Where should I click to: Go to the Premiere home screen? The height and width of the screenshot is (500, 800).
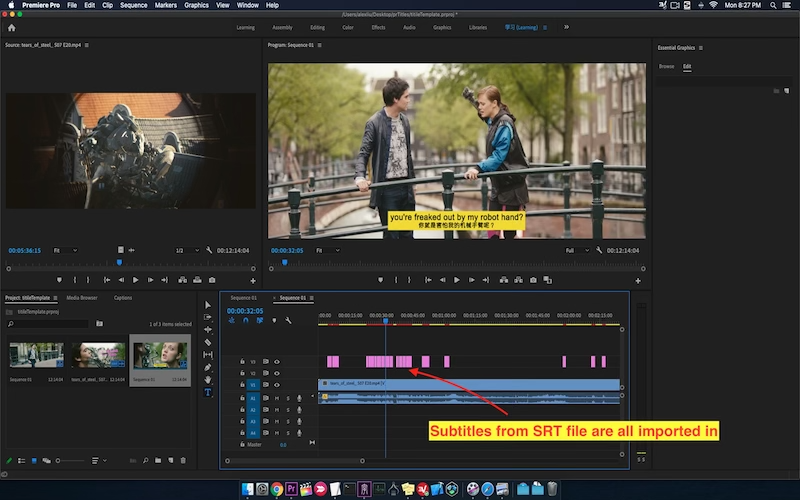tap(12, 28)
